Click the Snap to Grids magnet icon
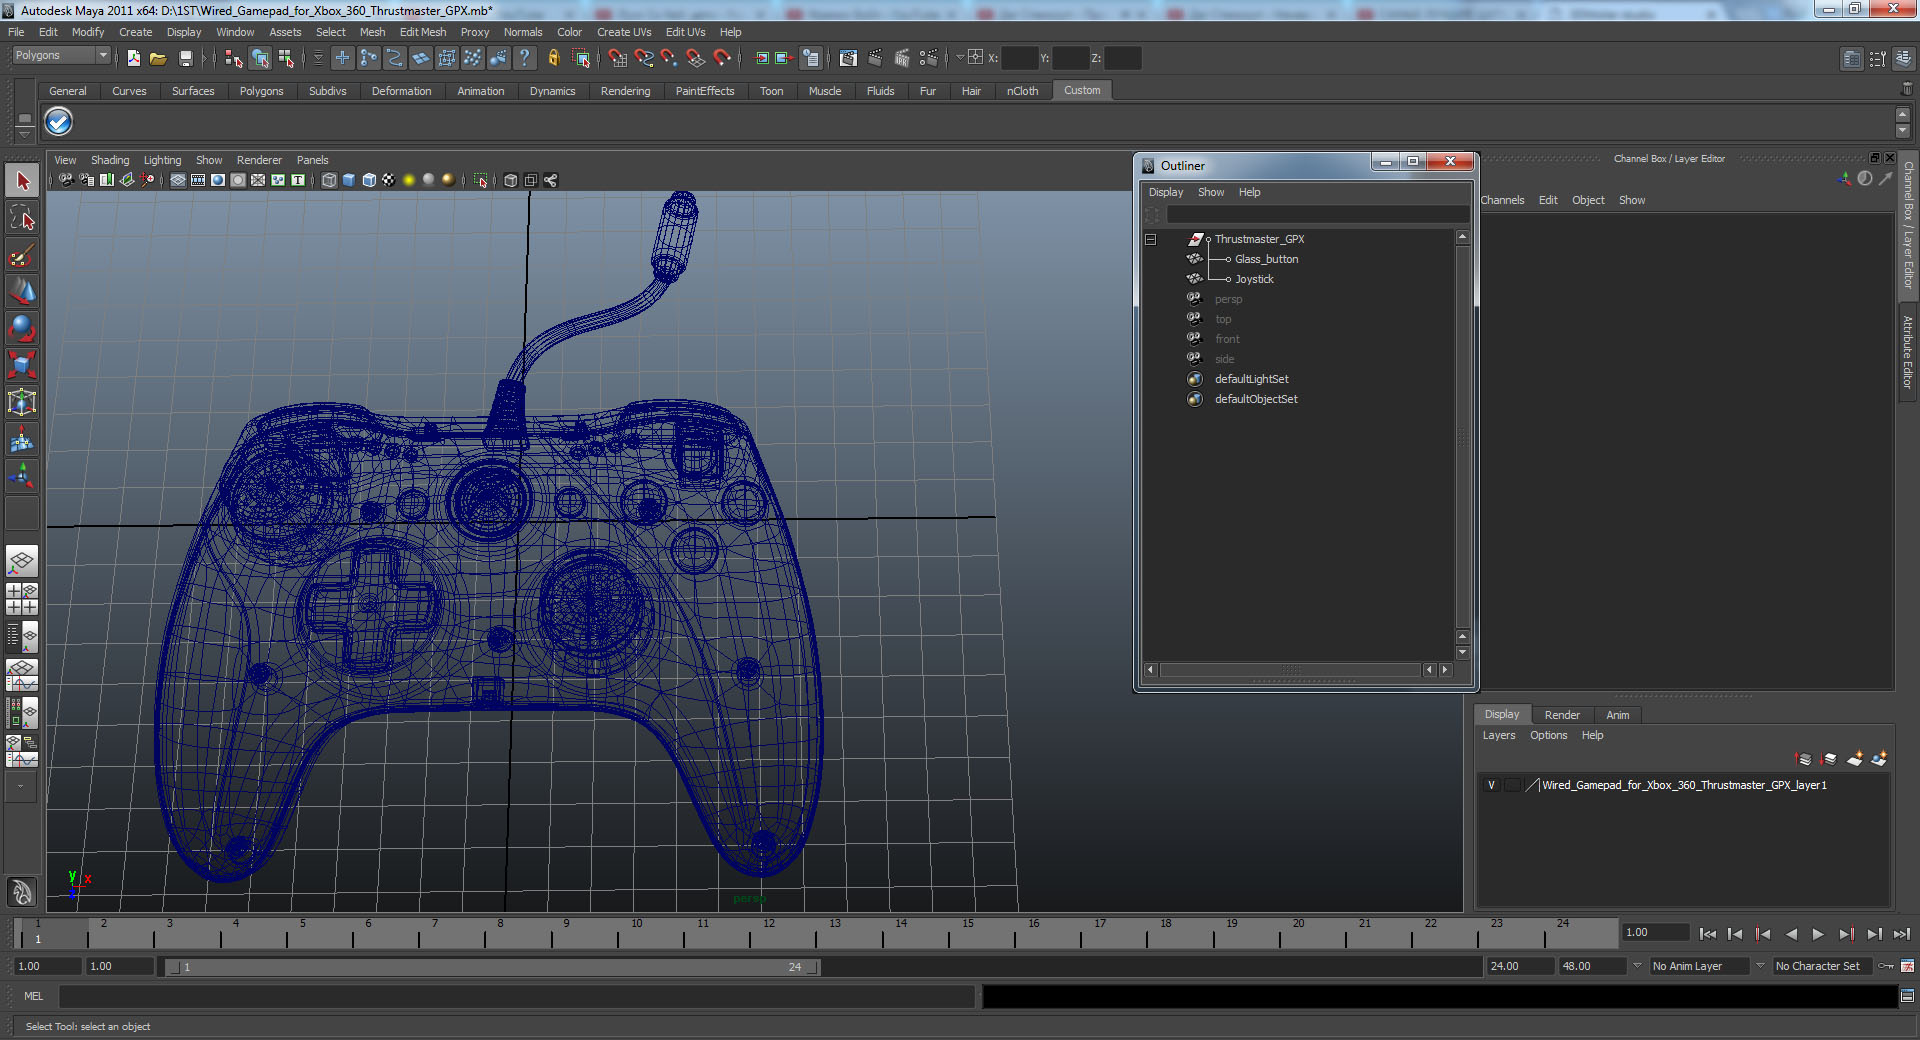1920x1040 pixels. [x=617, y=58]
